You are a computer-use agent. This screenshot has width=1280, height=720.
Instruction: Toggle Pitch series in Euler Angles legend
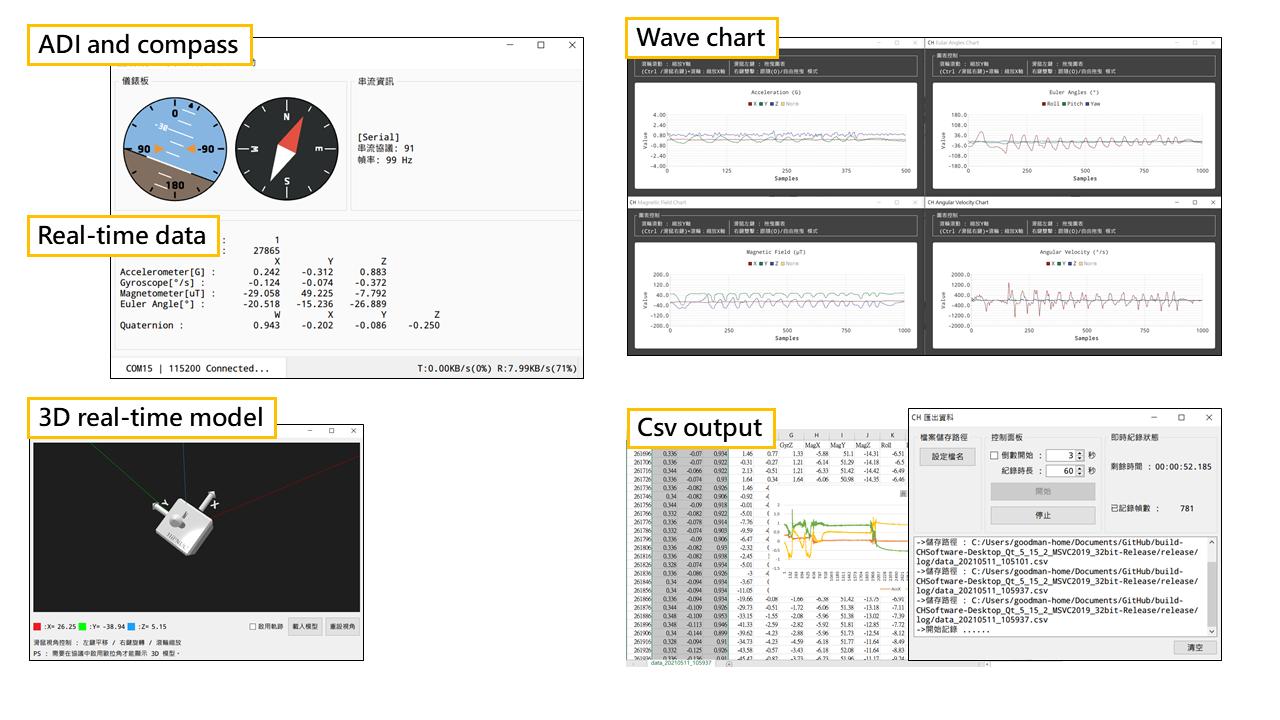click(x=1072, y=104)
